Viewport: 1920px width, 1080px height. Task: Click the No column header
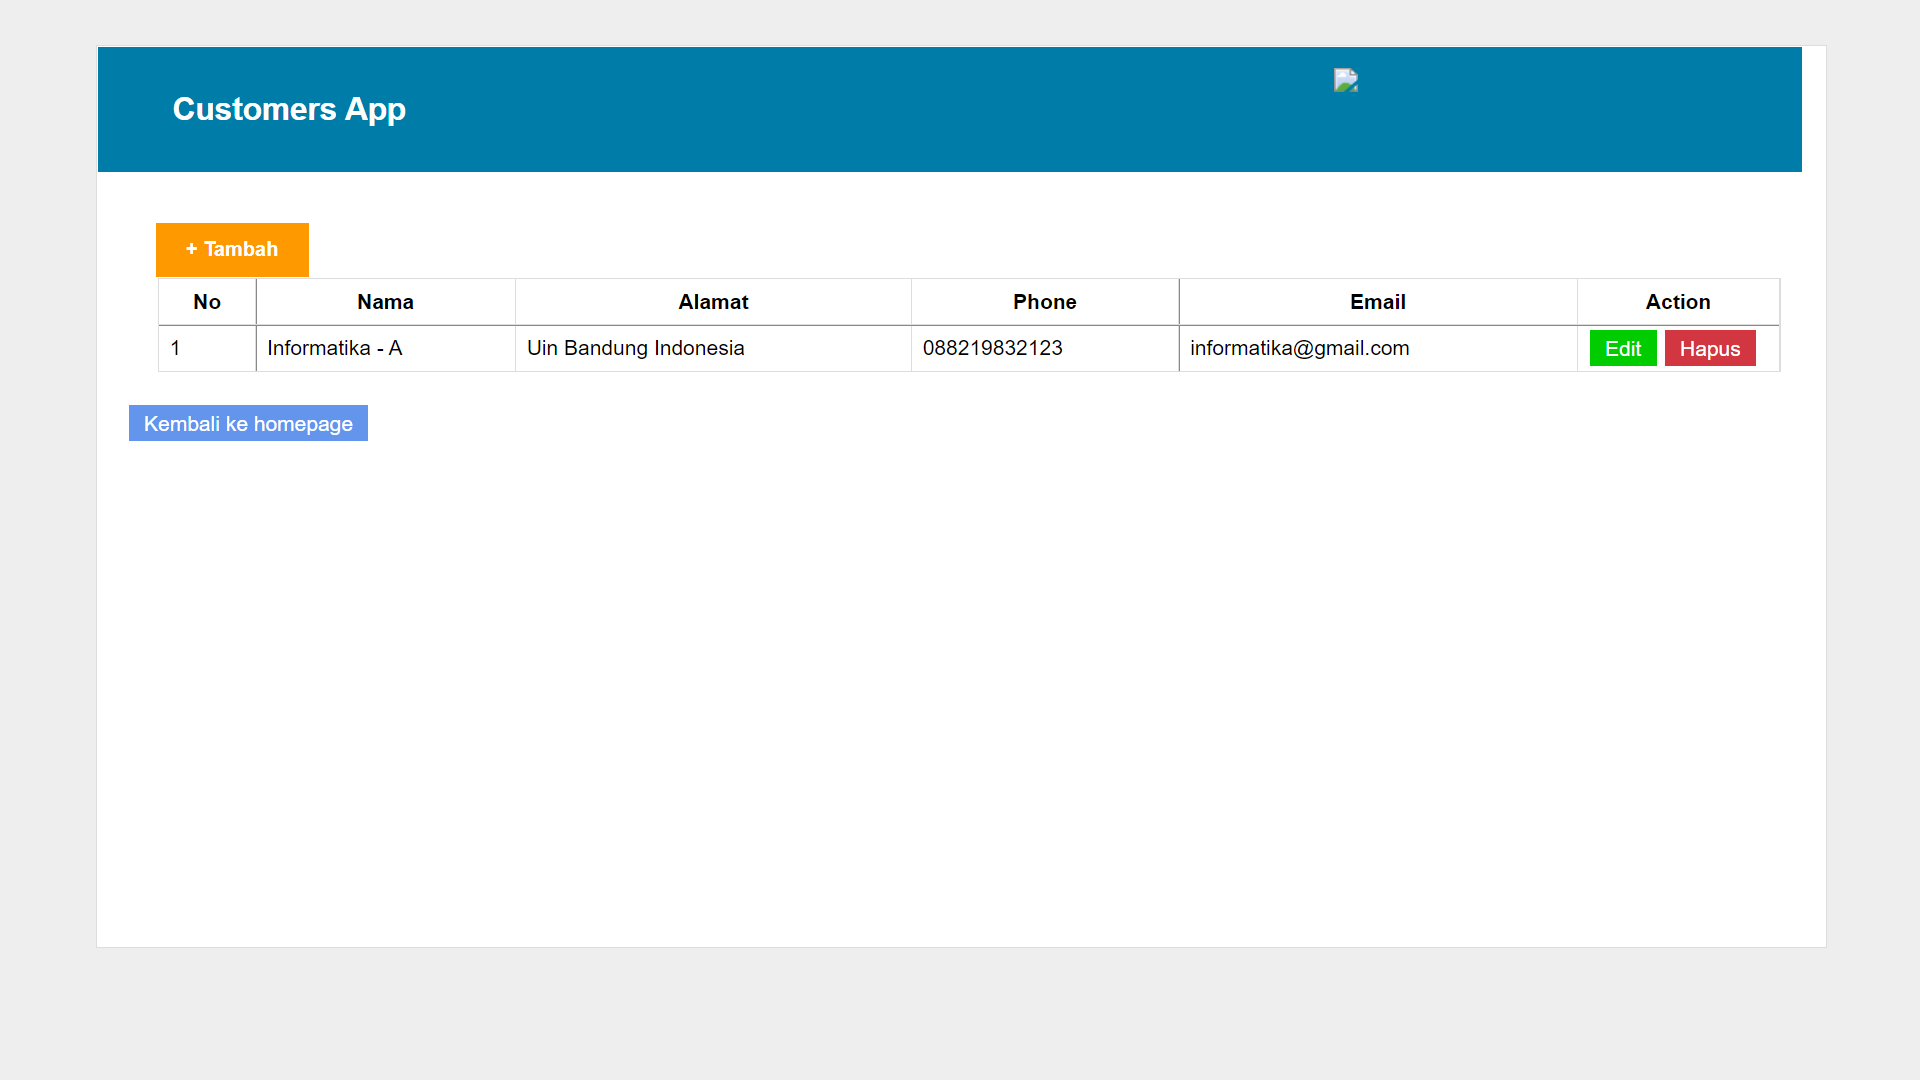click(x=207, y=302)
